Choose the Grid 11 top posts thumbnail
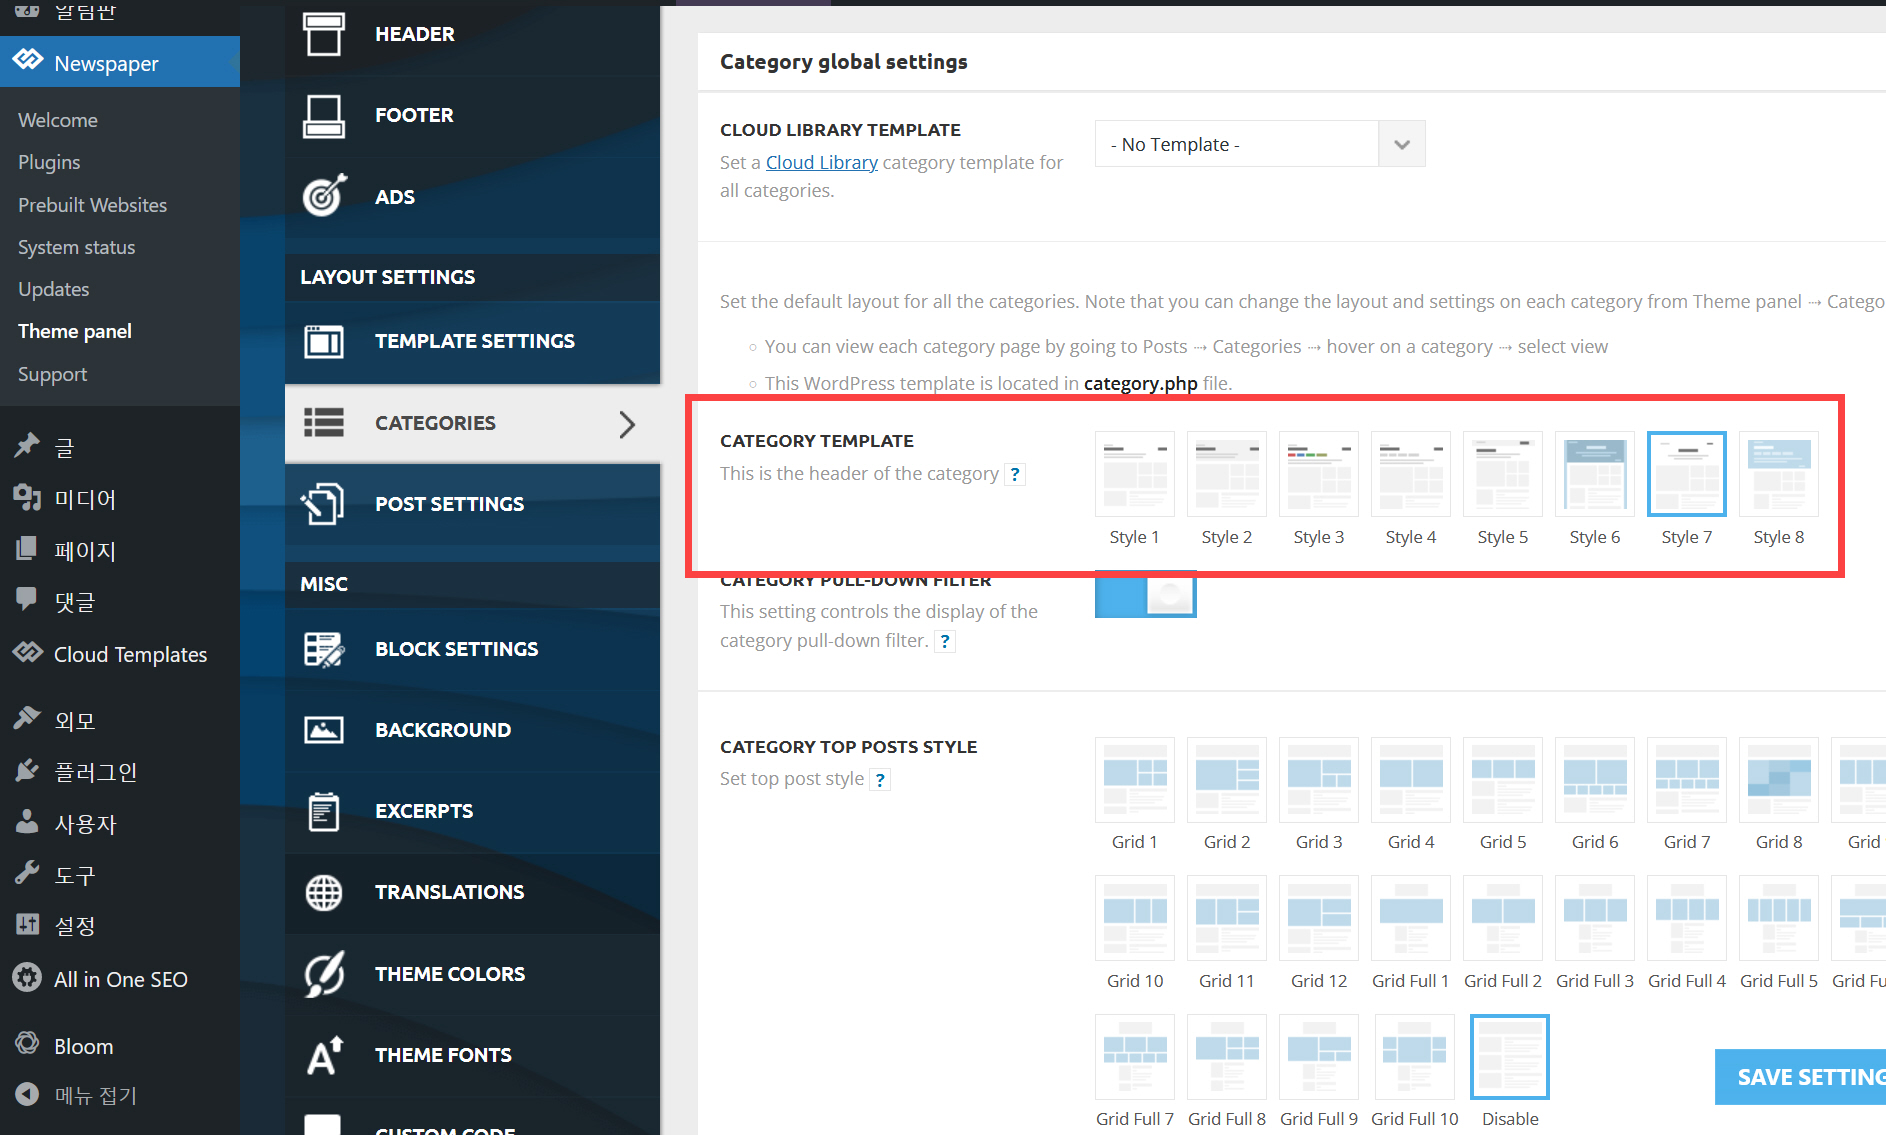The image size is (1886, 1135). pos(1227,918)
